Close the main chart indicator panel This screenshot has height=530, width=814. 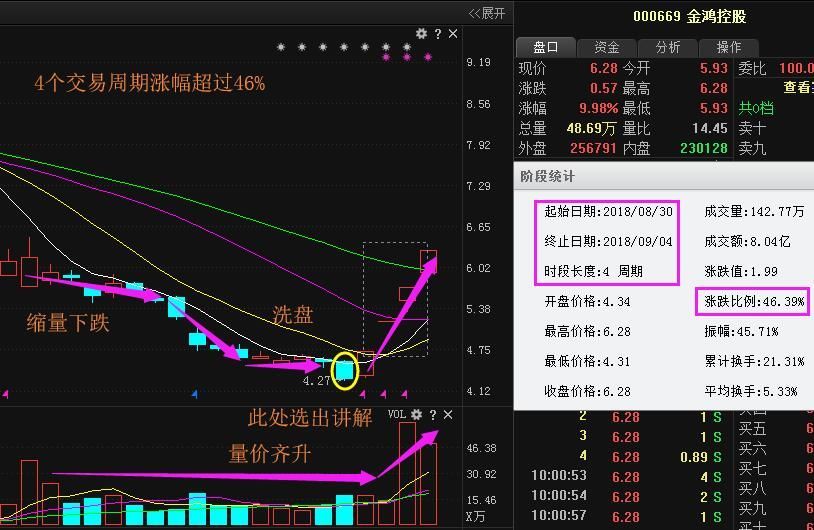[453, 34]
